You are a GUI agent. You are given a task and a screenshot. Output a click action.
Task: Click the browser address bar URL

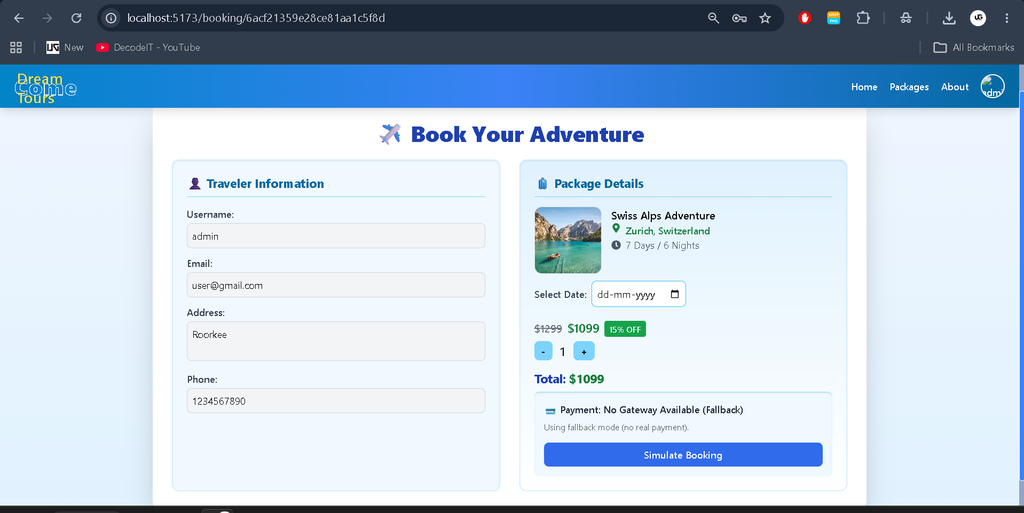(x=256, y=18)
